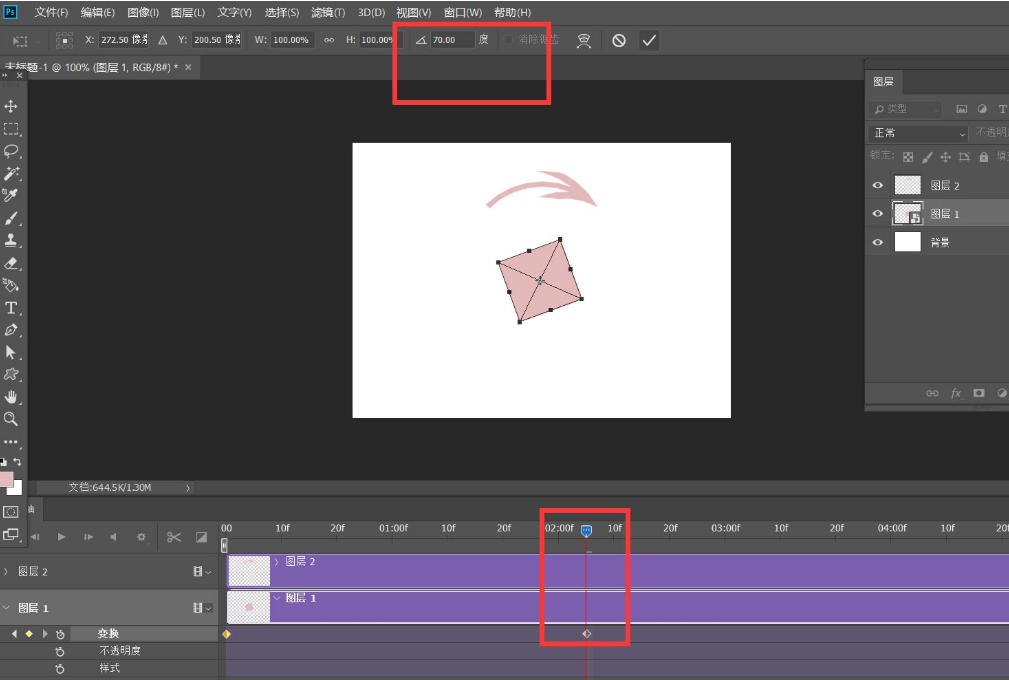Toggle the 不透明度 keyframe stopwatch
This screenshot has width=1009, height=680.
click(60, 651)
